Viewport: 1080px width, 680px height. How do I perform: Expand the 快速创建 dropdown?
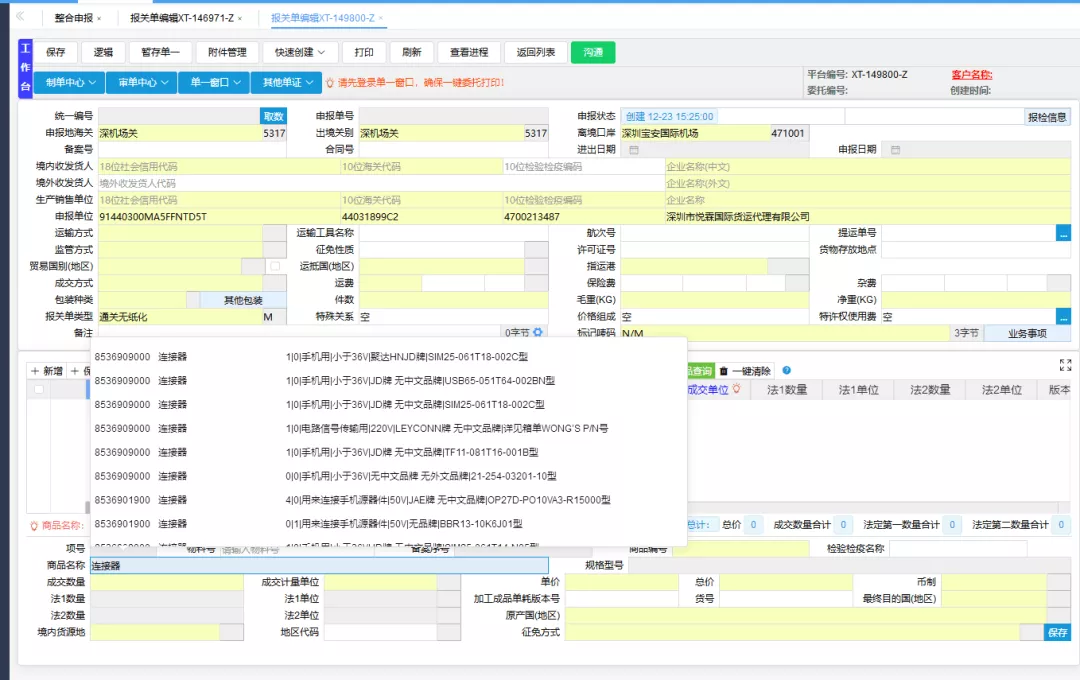click(300, 52)
